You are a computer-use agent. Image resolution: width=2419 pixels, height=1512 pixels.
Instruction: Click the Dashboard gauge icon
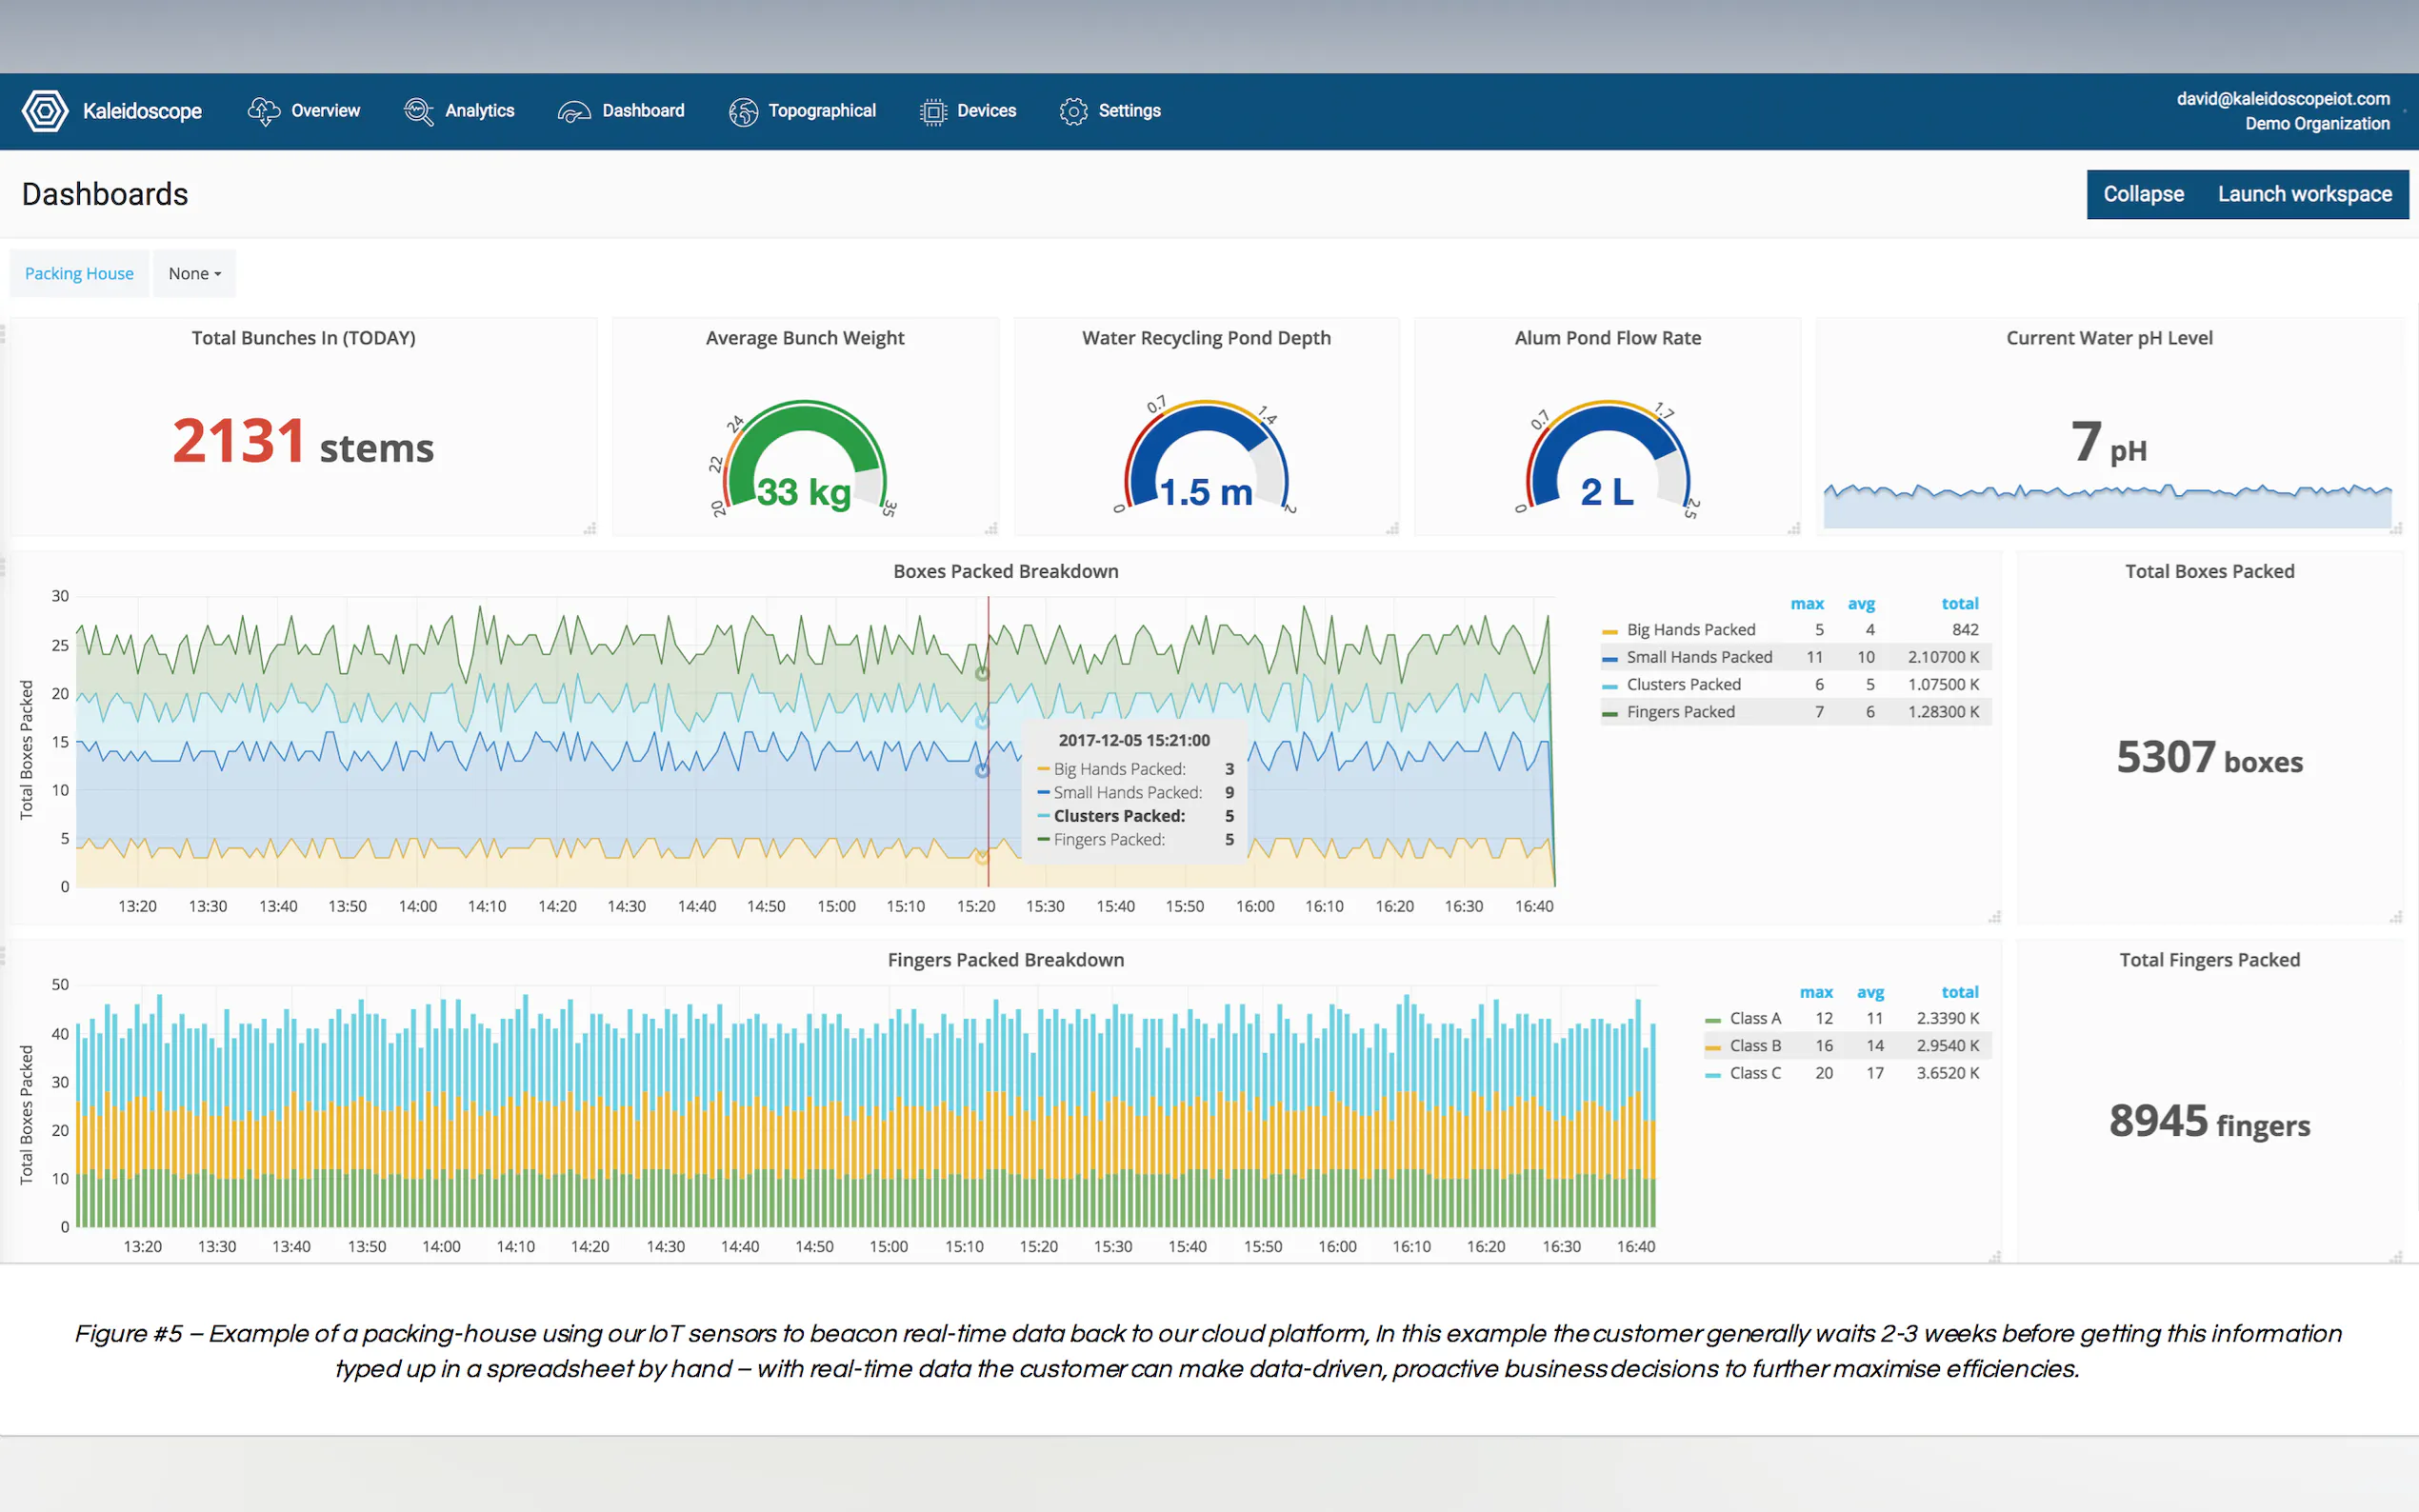(574, 112)
